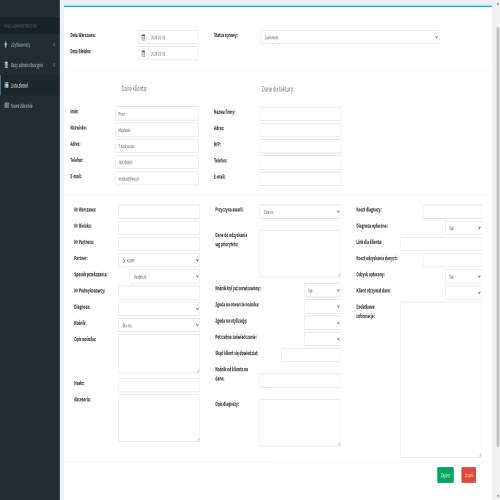Viewport: 500px width, 500px height.
Task: Click the green Zapisz save button
Action: coord(445,475)
